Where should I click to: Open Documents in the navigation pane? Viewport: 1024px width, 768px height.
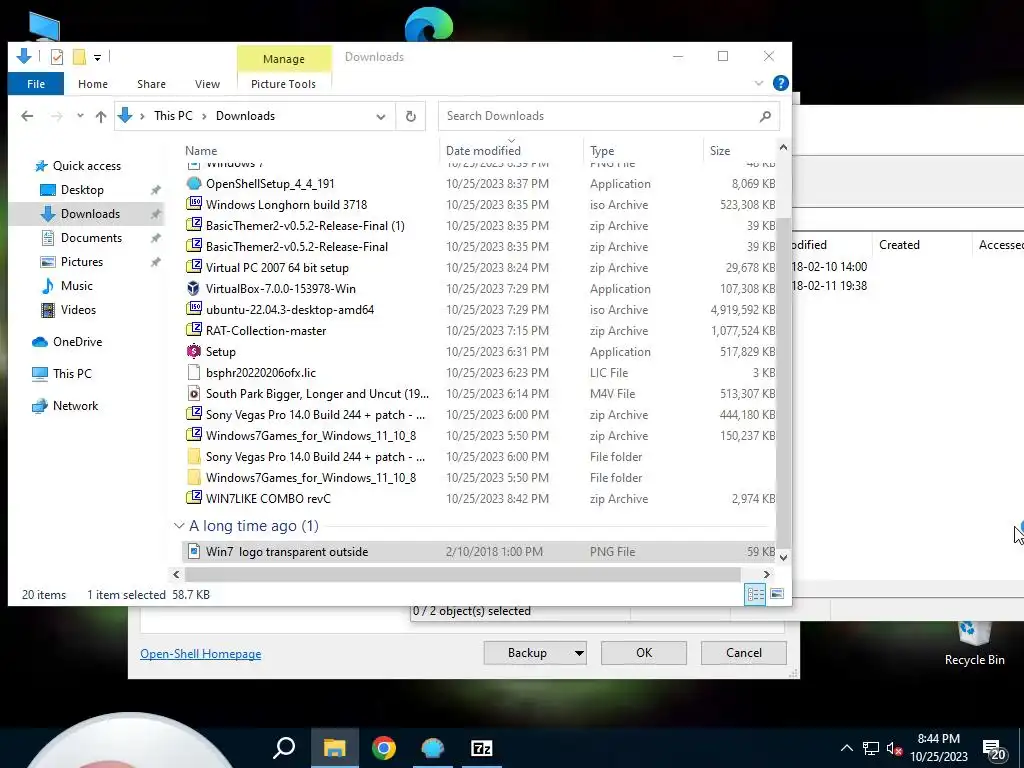point(91,238)
